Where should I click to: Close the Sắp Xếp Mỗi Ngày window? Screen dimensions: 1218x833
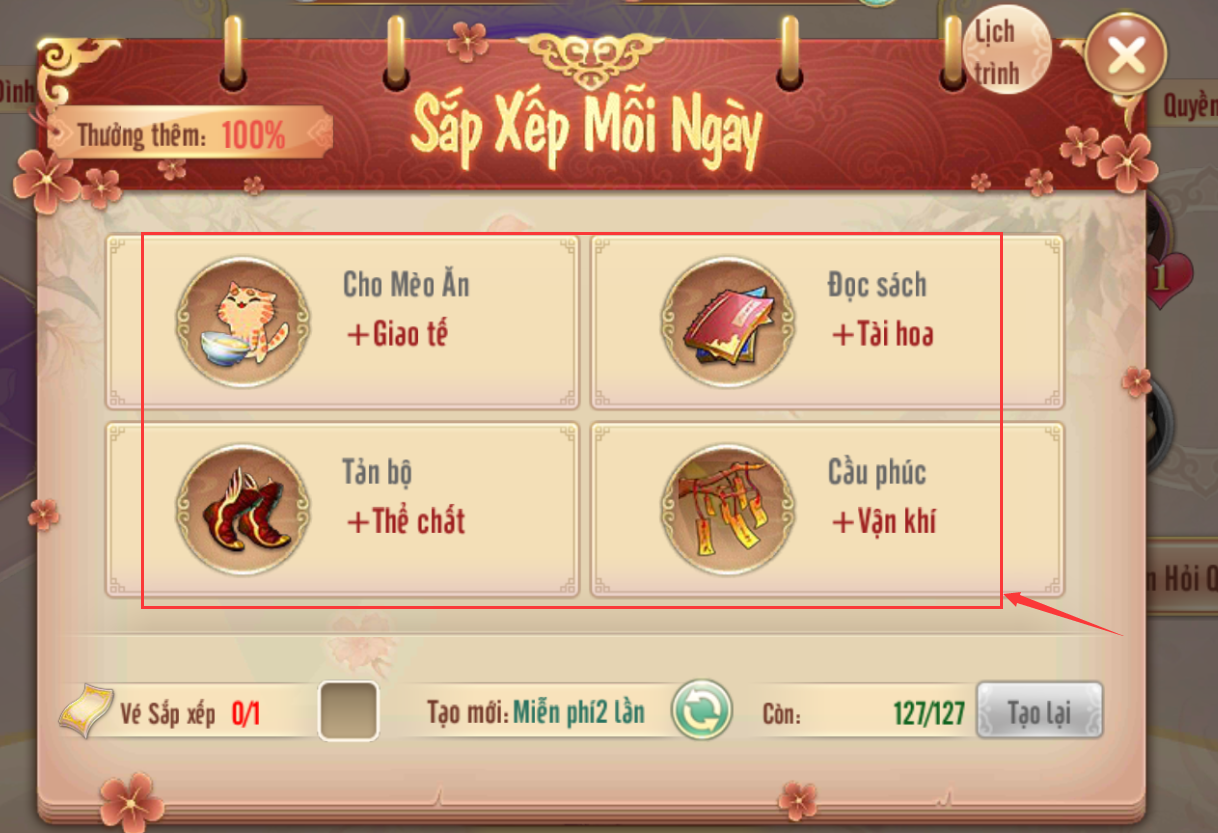pos(1126,55)
